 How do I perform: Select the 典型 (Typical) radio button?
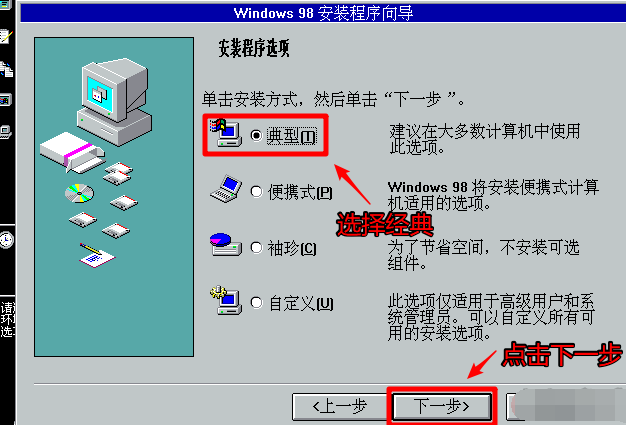click(256, 136)
